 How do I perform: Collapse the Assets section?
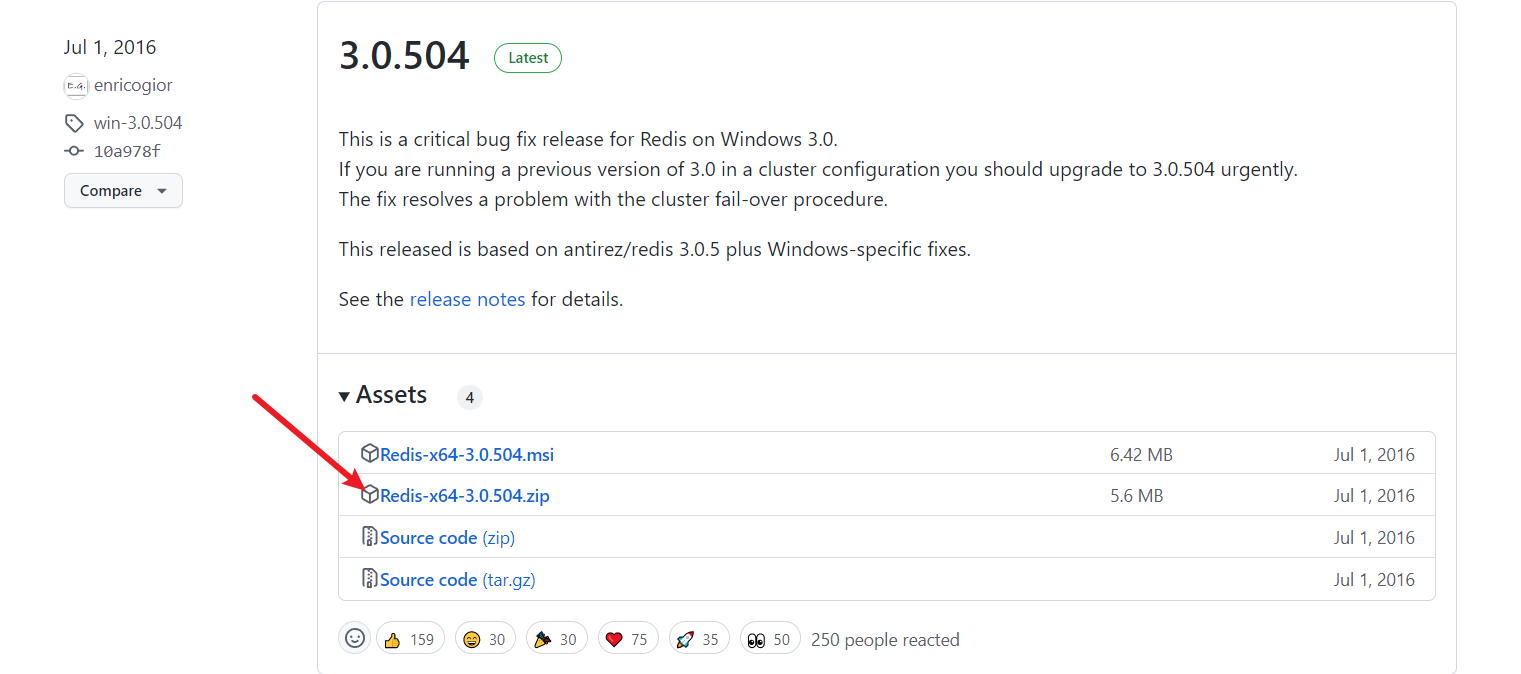click(383, 395)
